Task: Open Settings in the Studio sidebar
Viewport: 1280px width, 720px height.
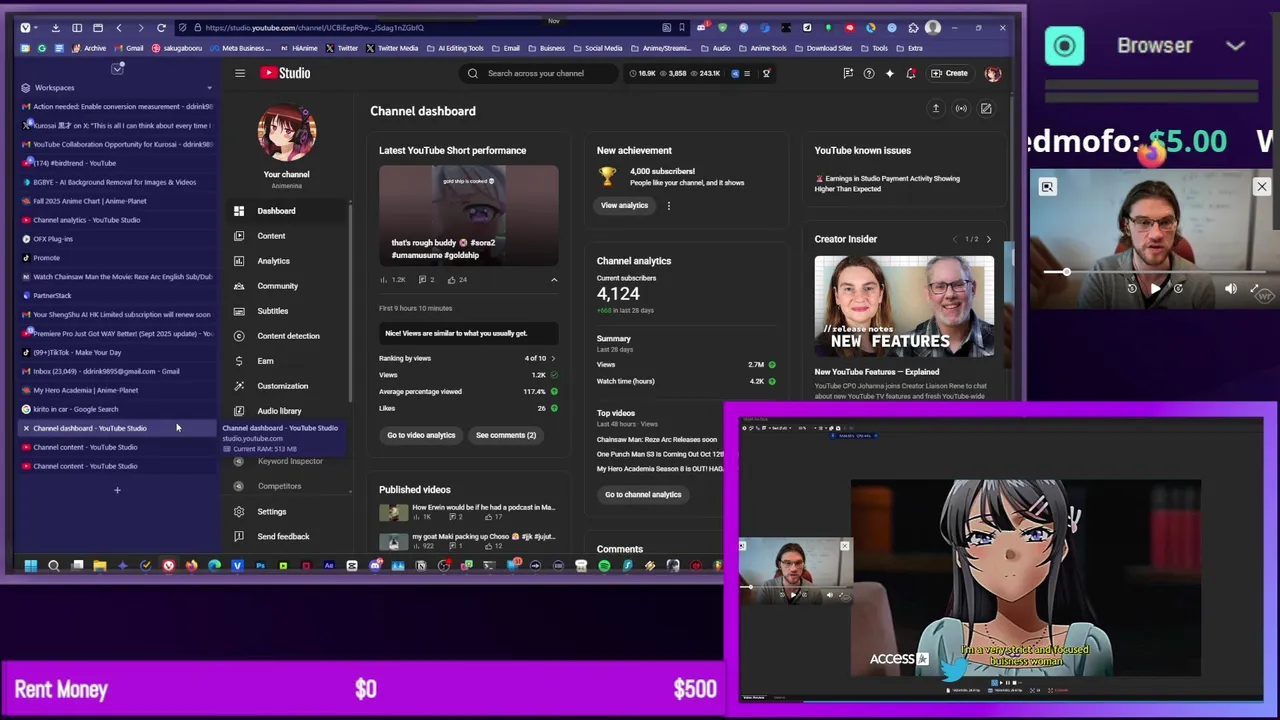Action: click(288, 512)
